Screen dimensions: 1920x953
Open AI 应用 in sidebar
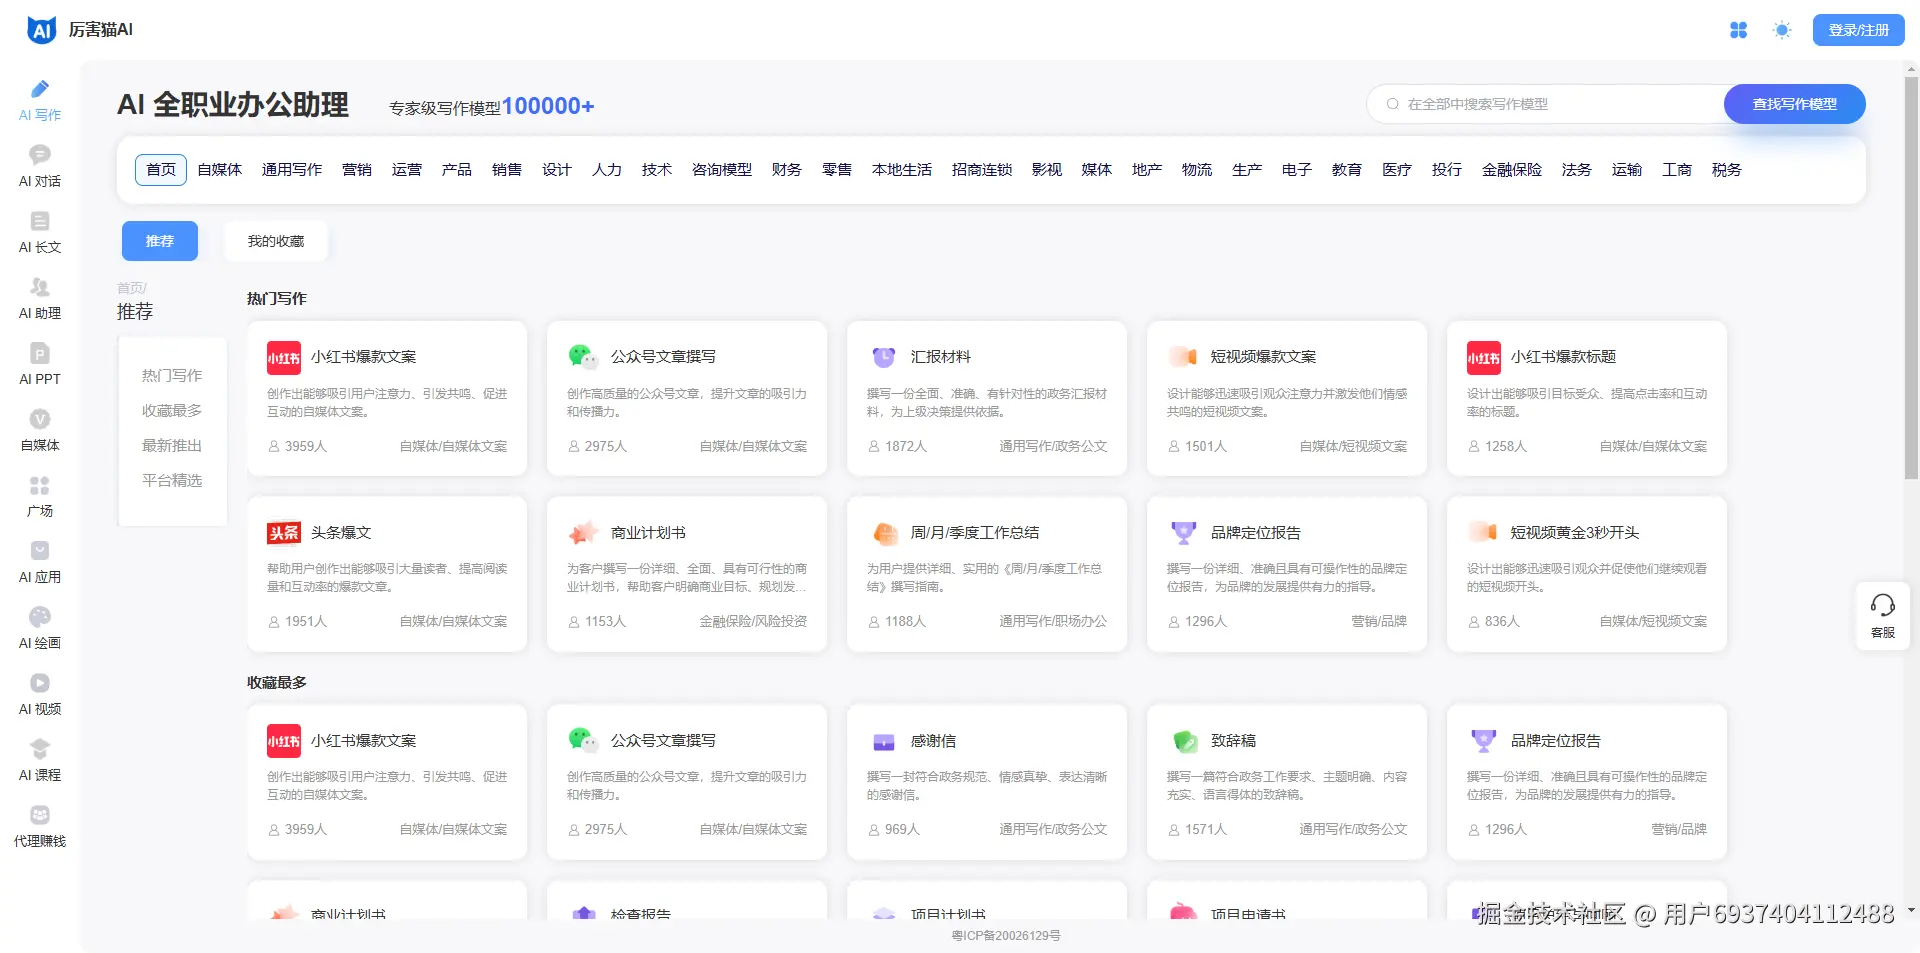point(40,563)
